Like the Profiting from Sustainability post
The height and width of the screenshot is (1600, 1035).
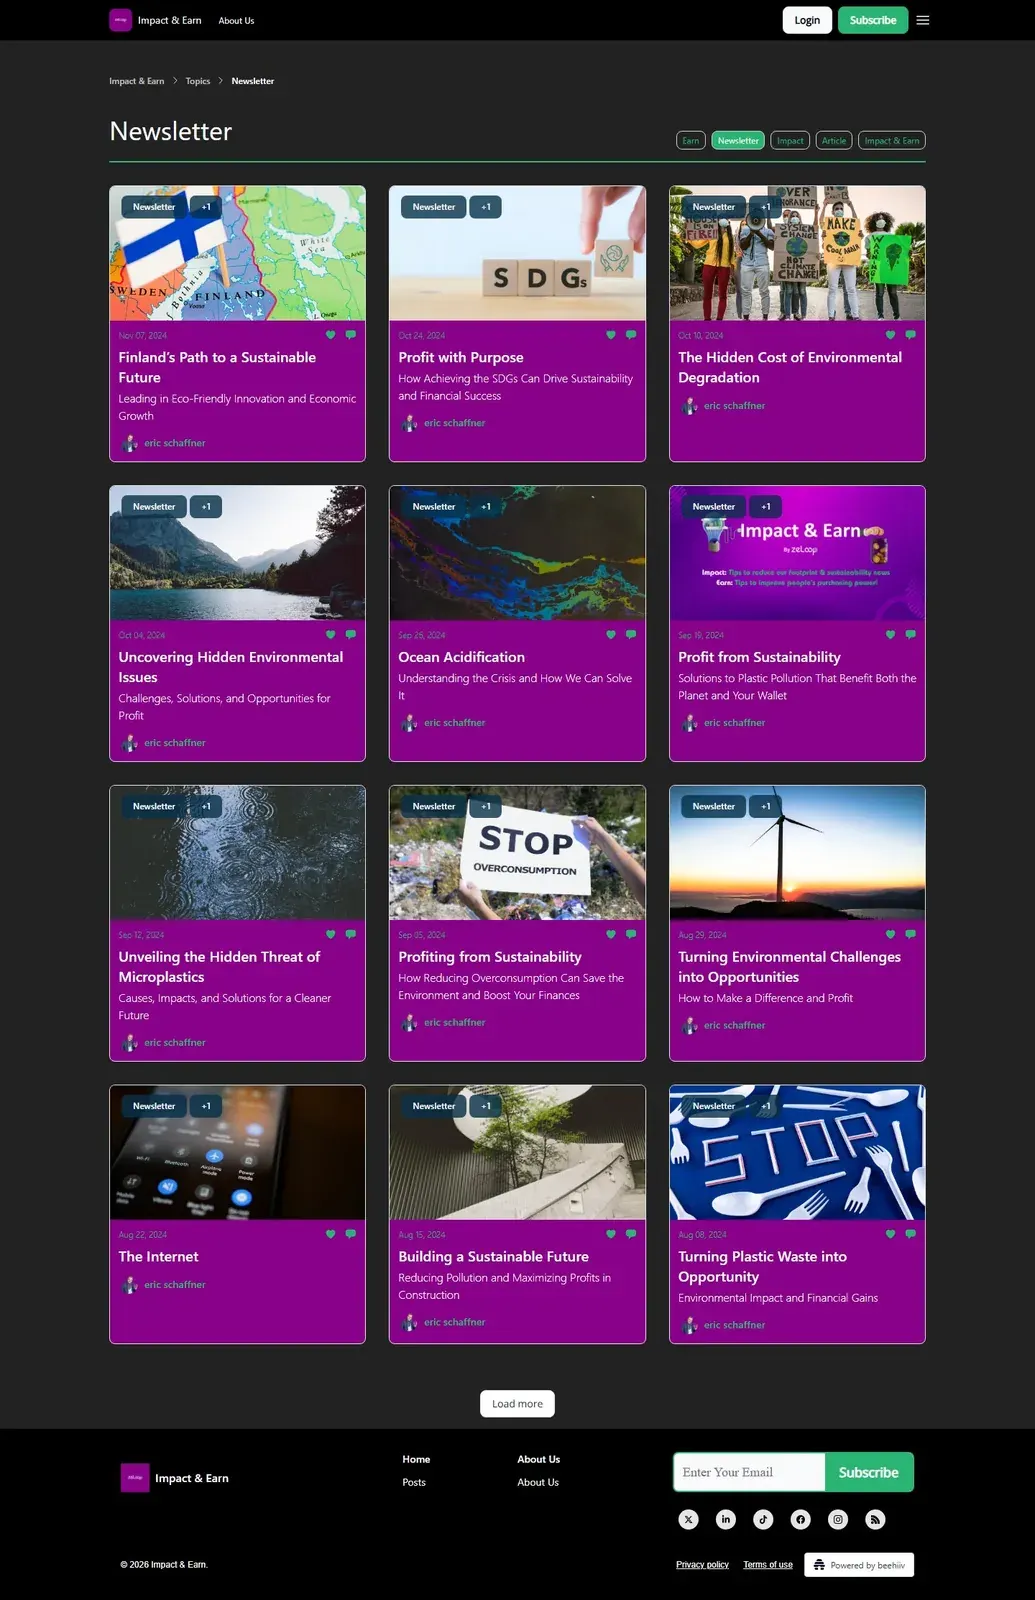611,934
